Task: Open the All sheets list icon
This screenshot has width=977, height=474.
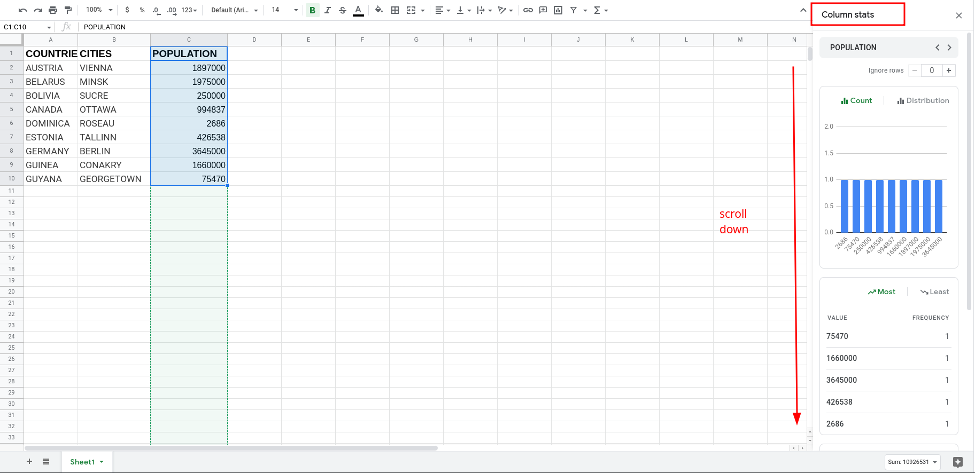Action: [46, 462]
